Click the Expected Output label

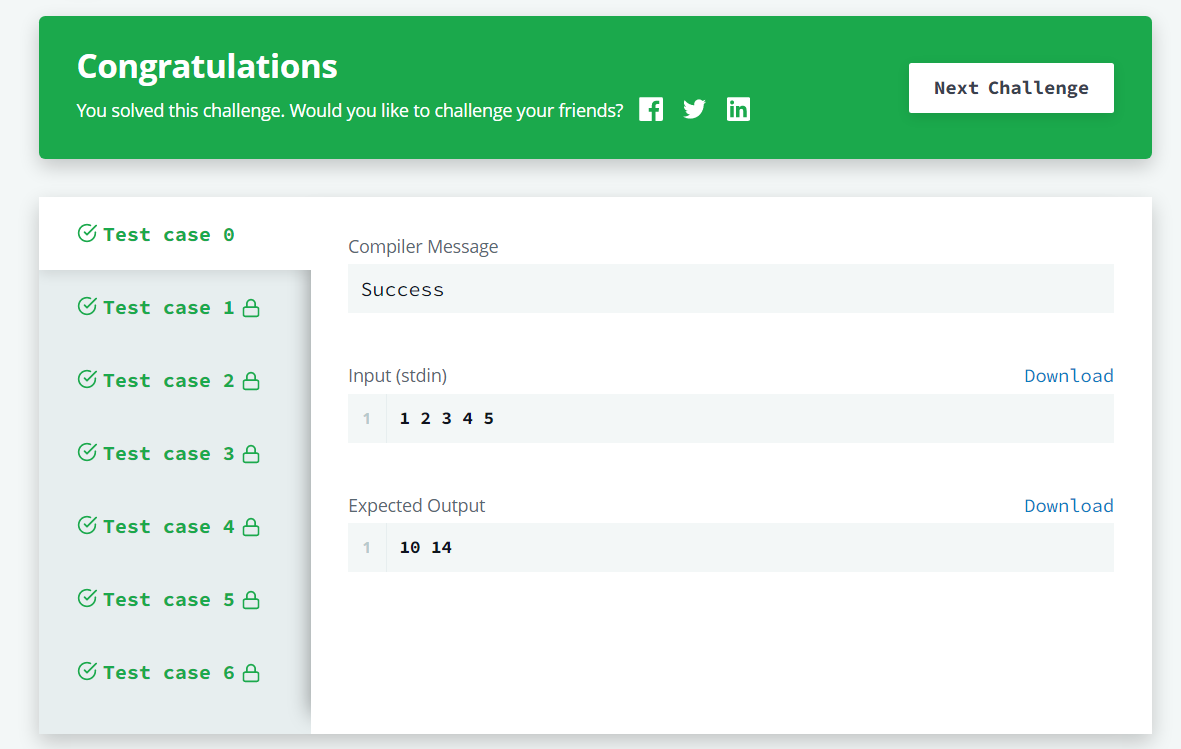[417, 506]
